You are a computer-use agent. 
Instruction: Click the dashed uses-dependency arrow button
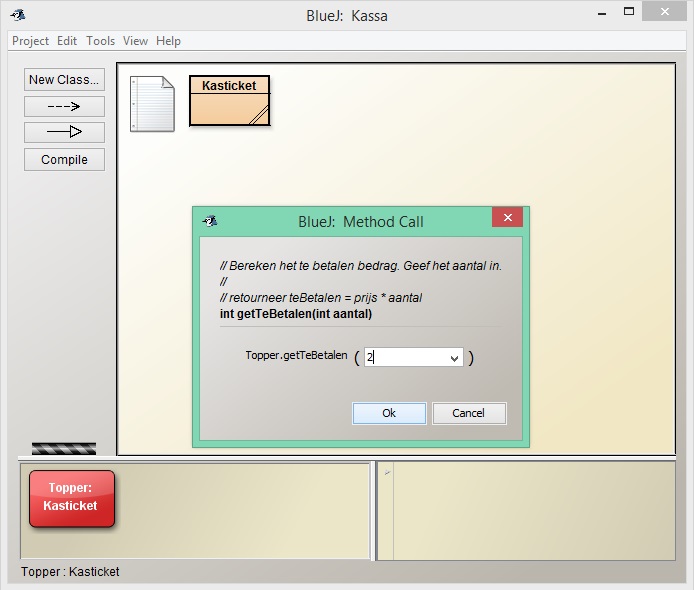pyautogui.click(x=64, y=106)
